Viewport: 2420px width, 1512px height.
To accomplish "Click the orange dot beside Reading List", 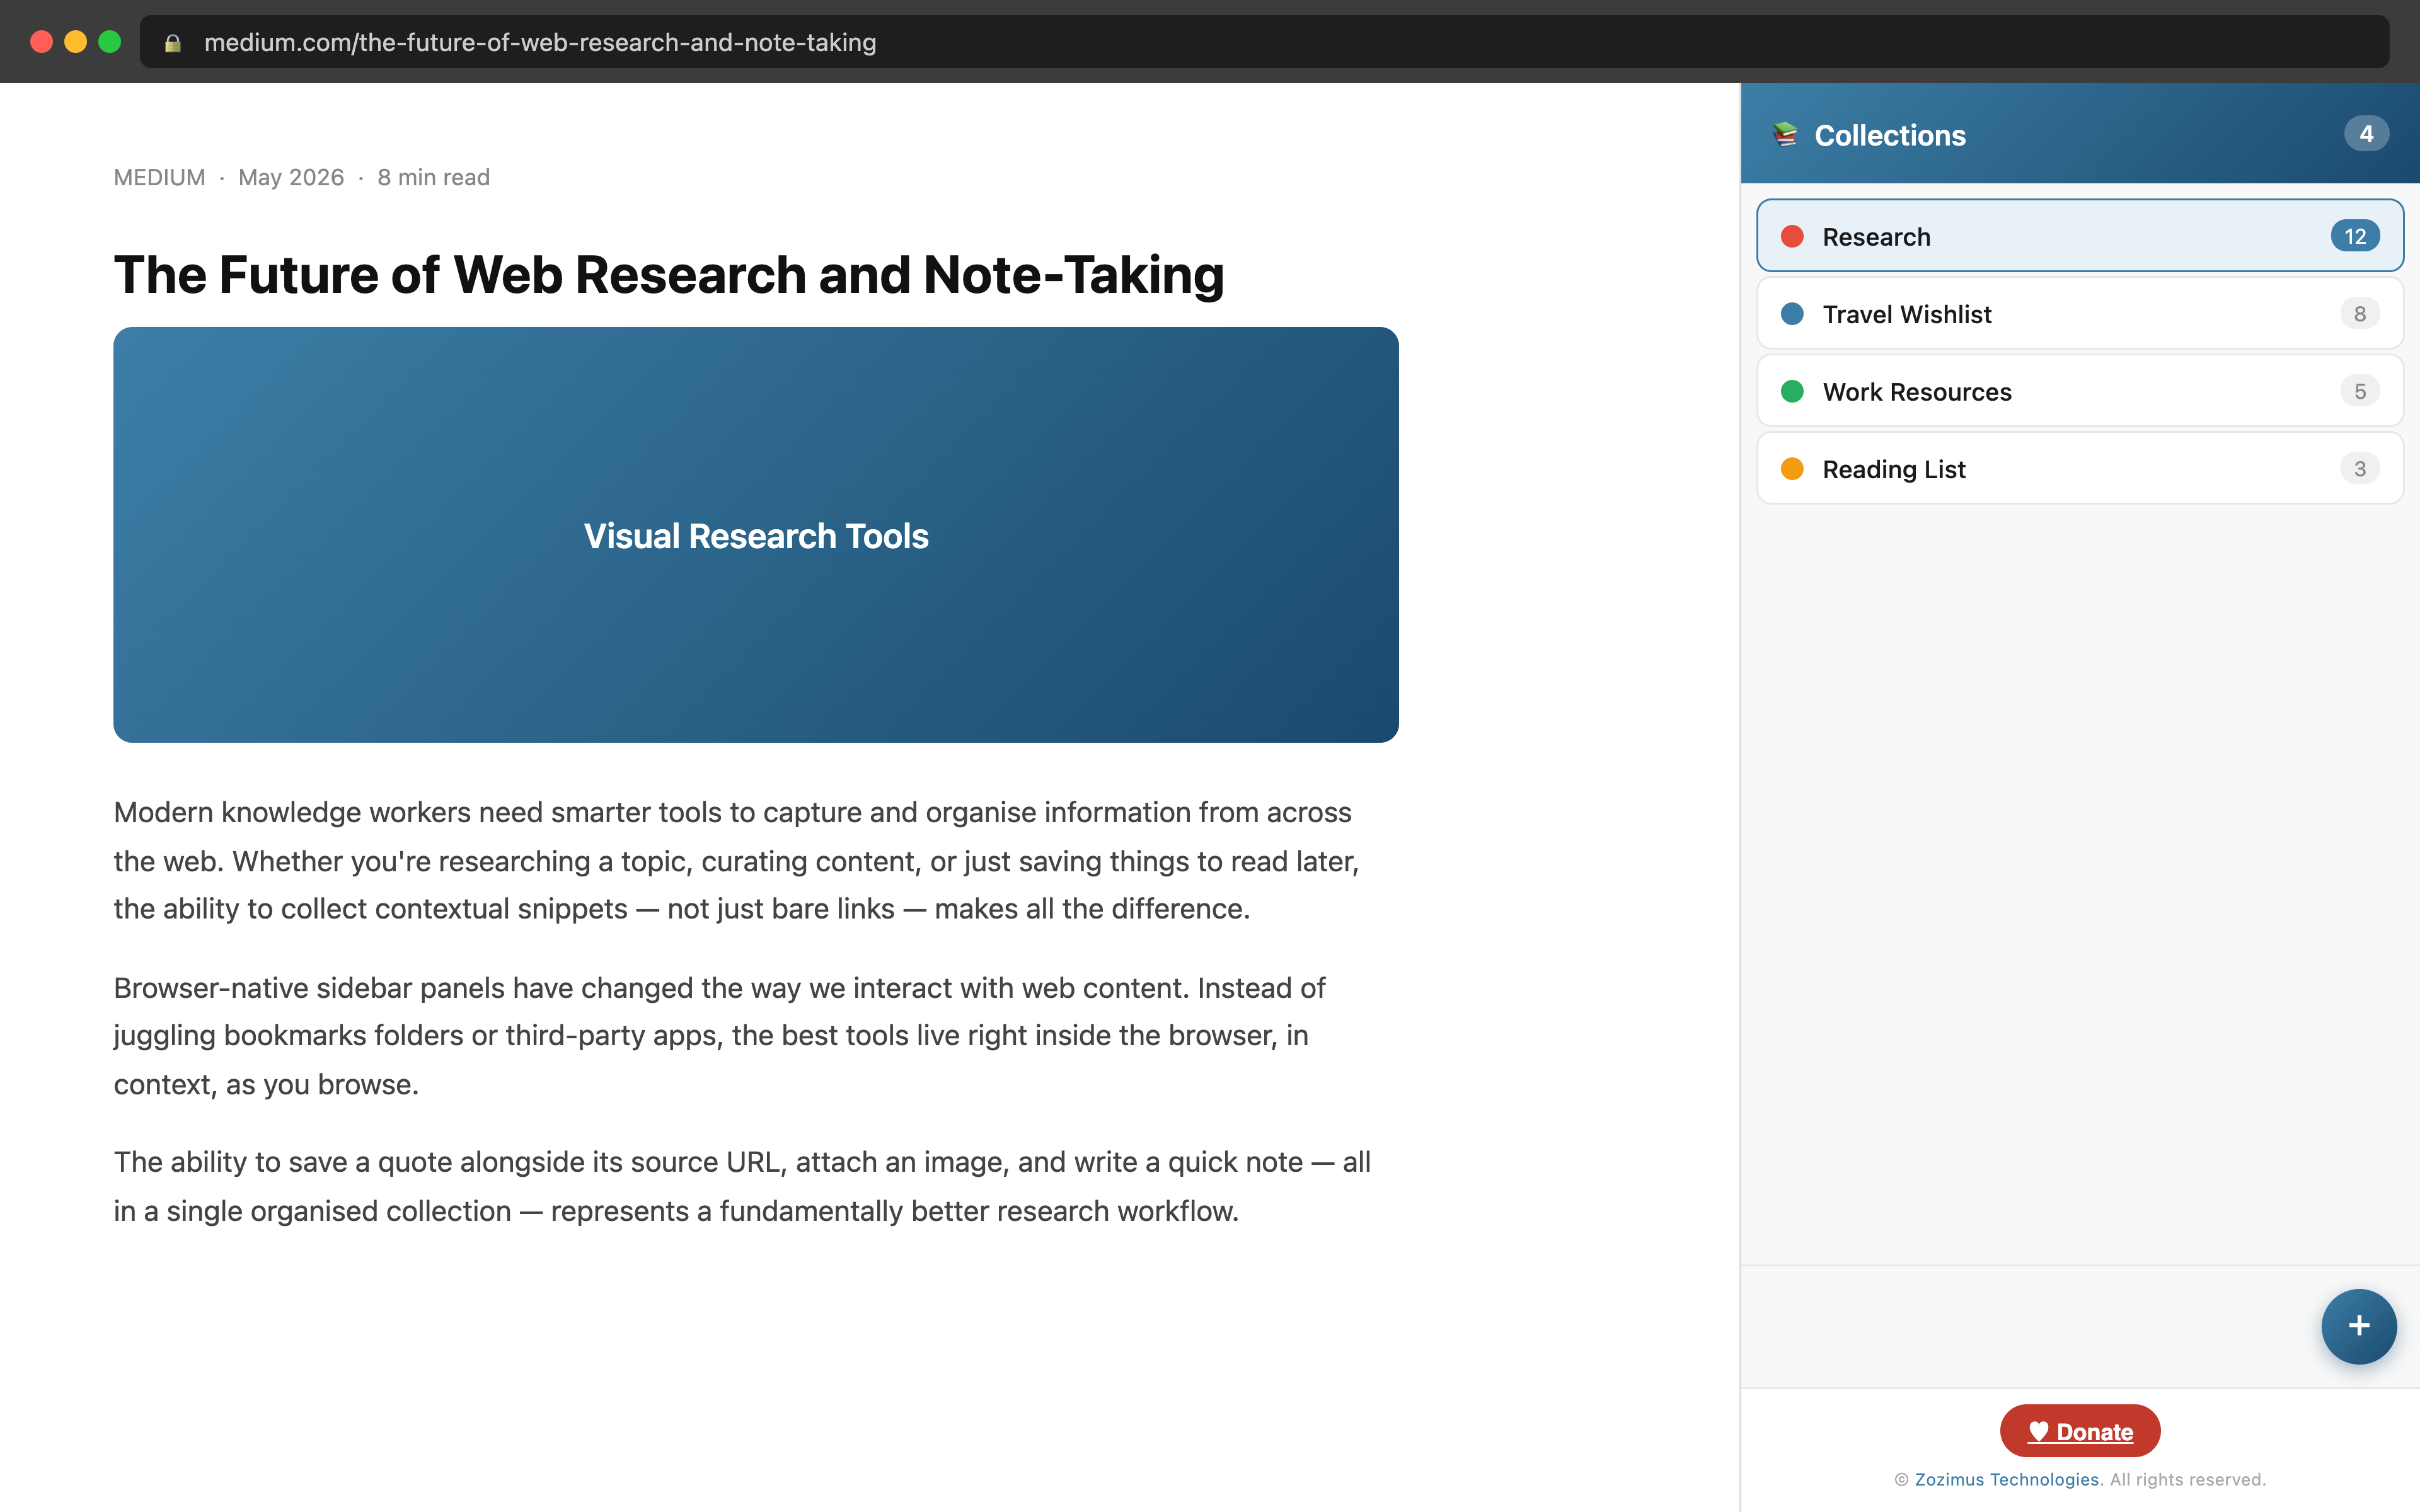I will pyautogui.click(x=1792, y=469).
